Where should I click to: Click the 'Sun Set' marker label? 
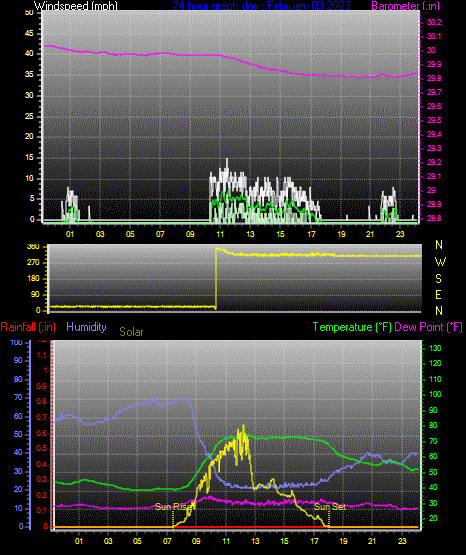click(330, 507)
